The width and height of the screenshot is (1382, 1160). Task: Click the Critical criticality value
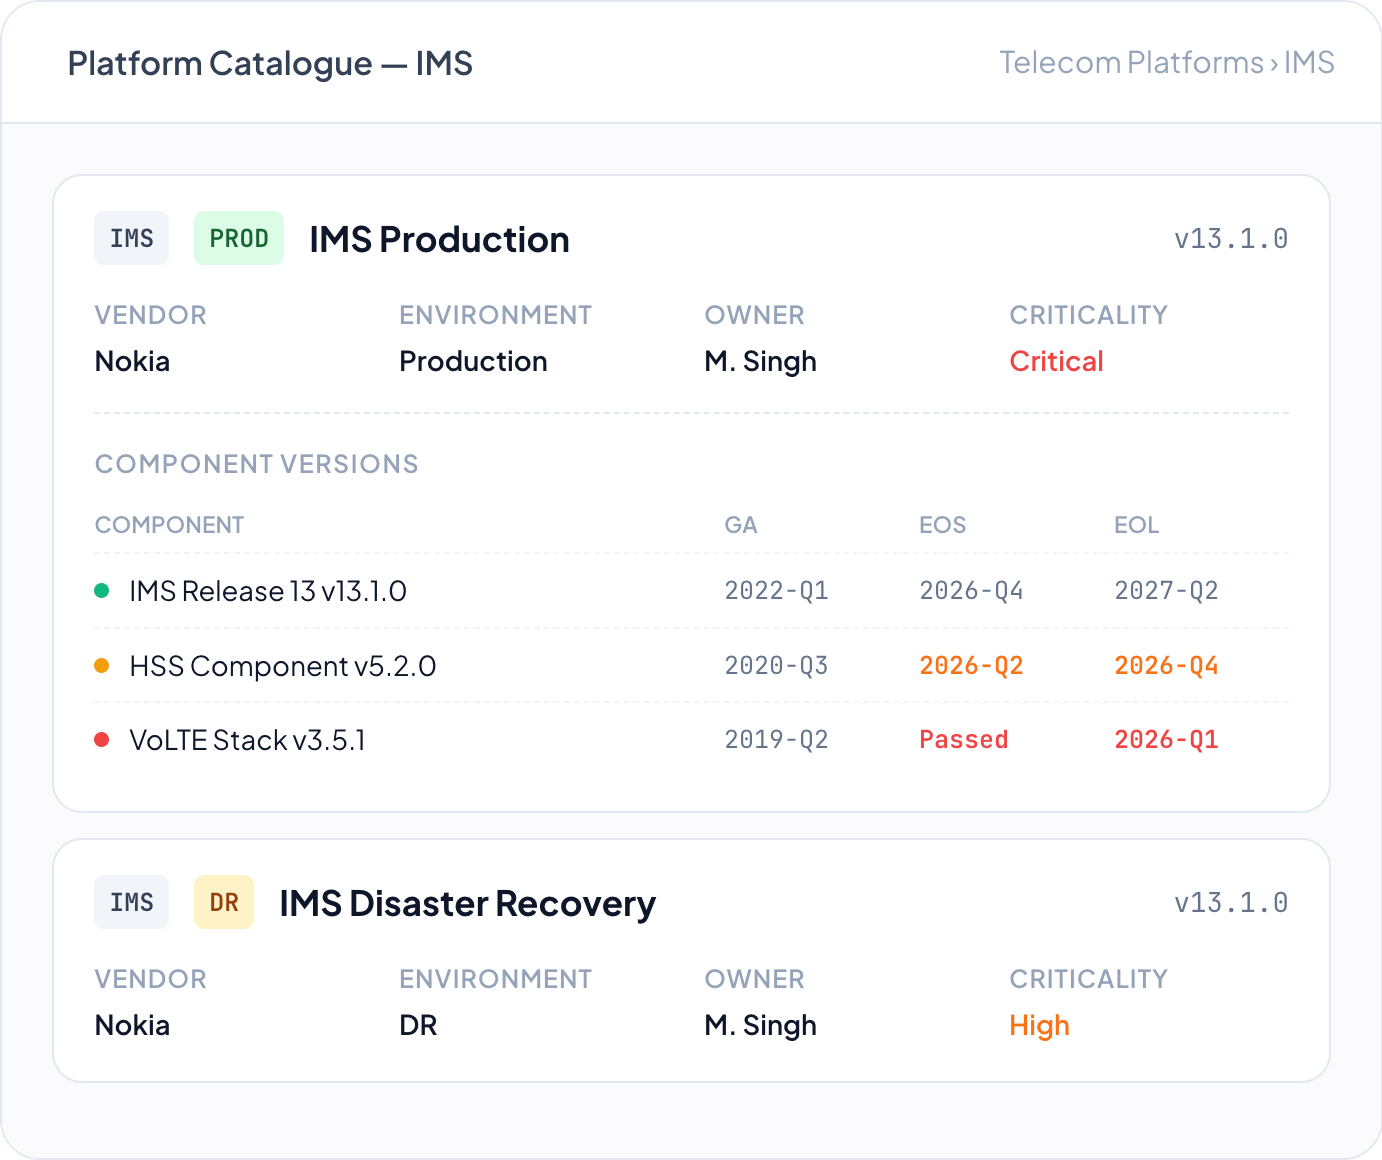(1056, 361)
